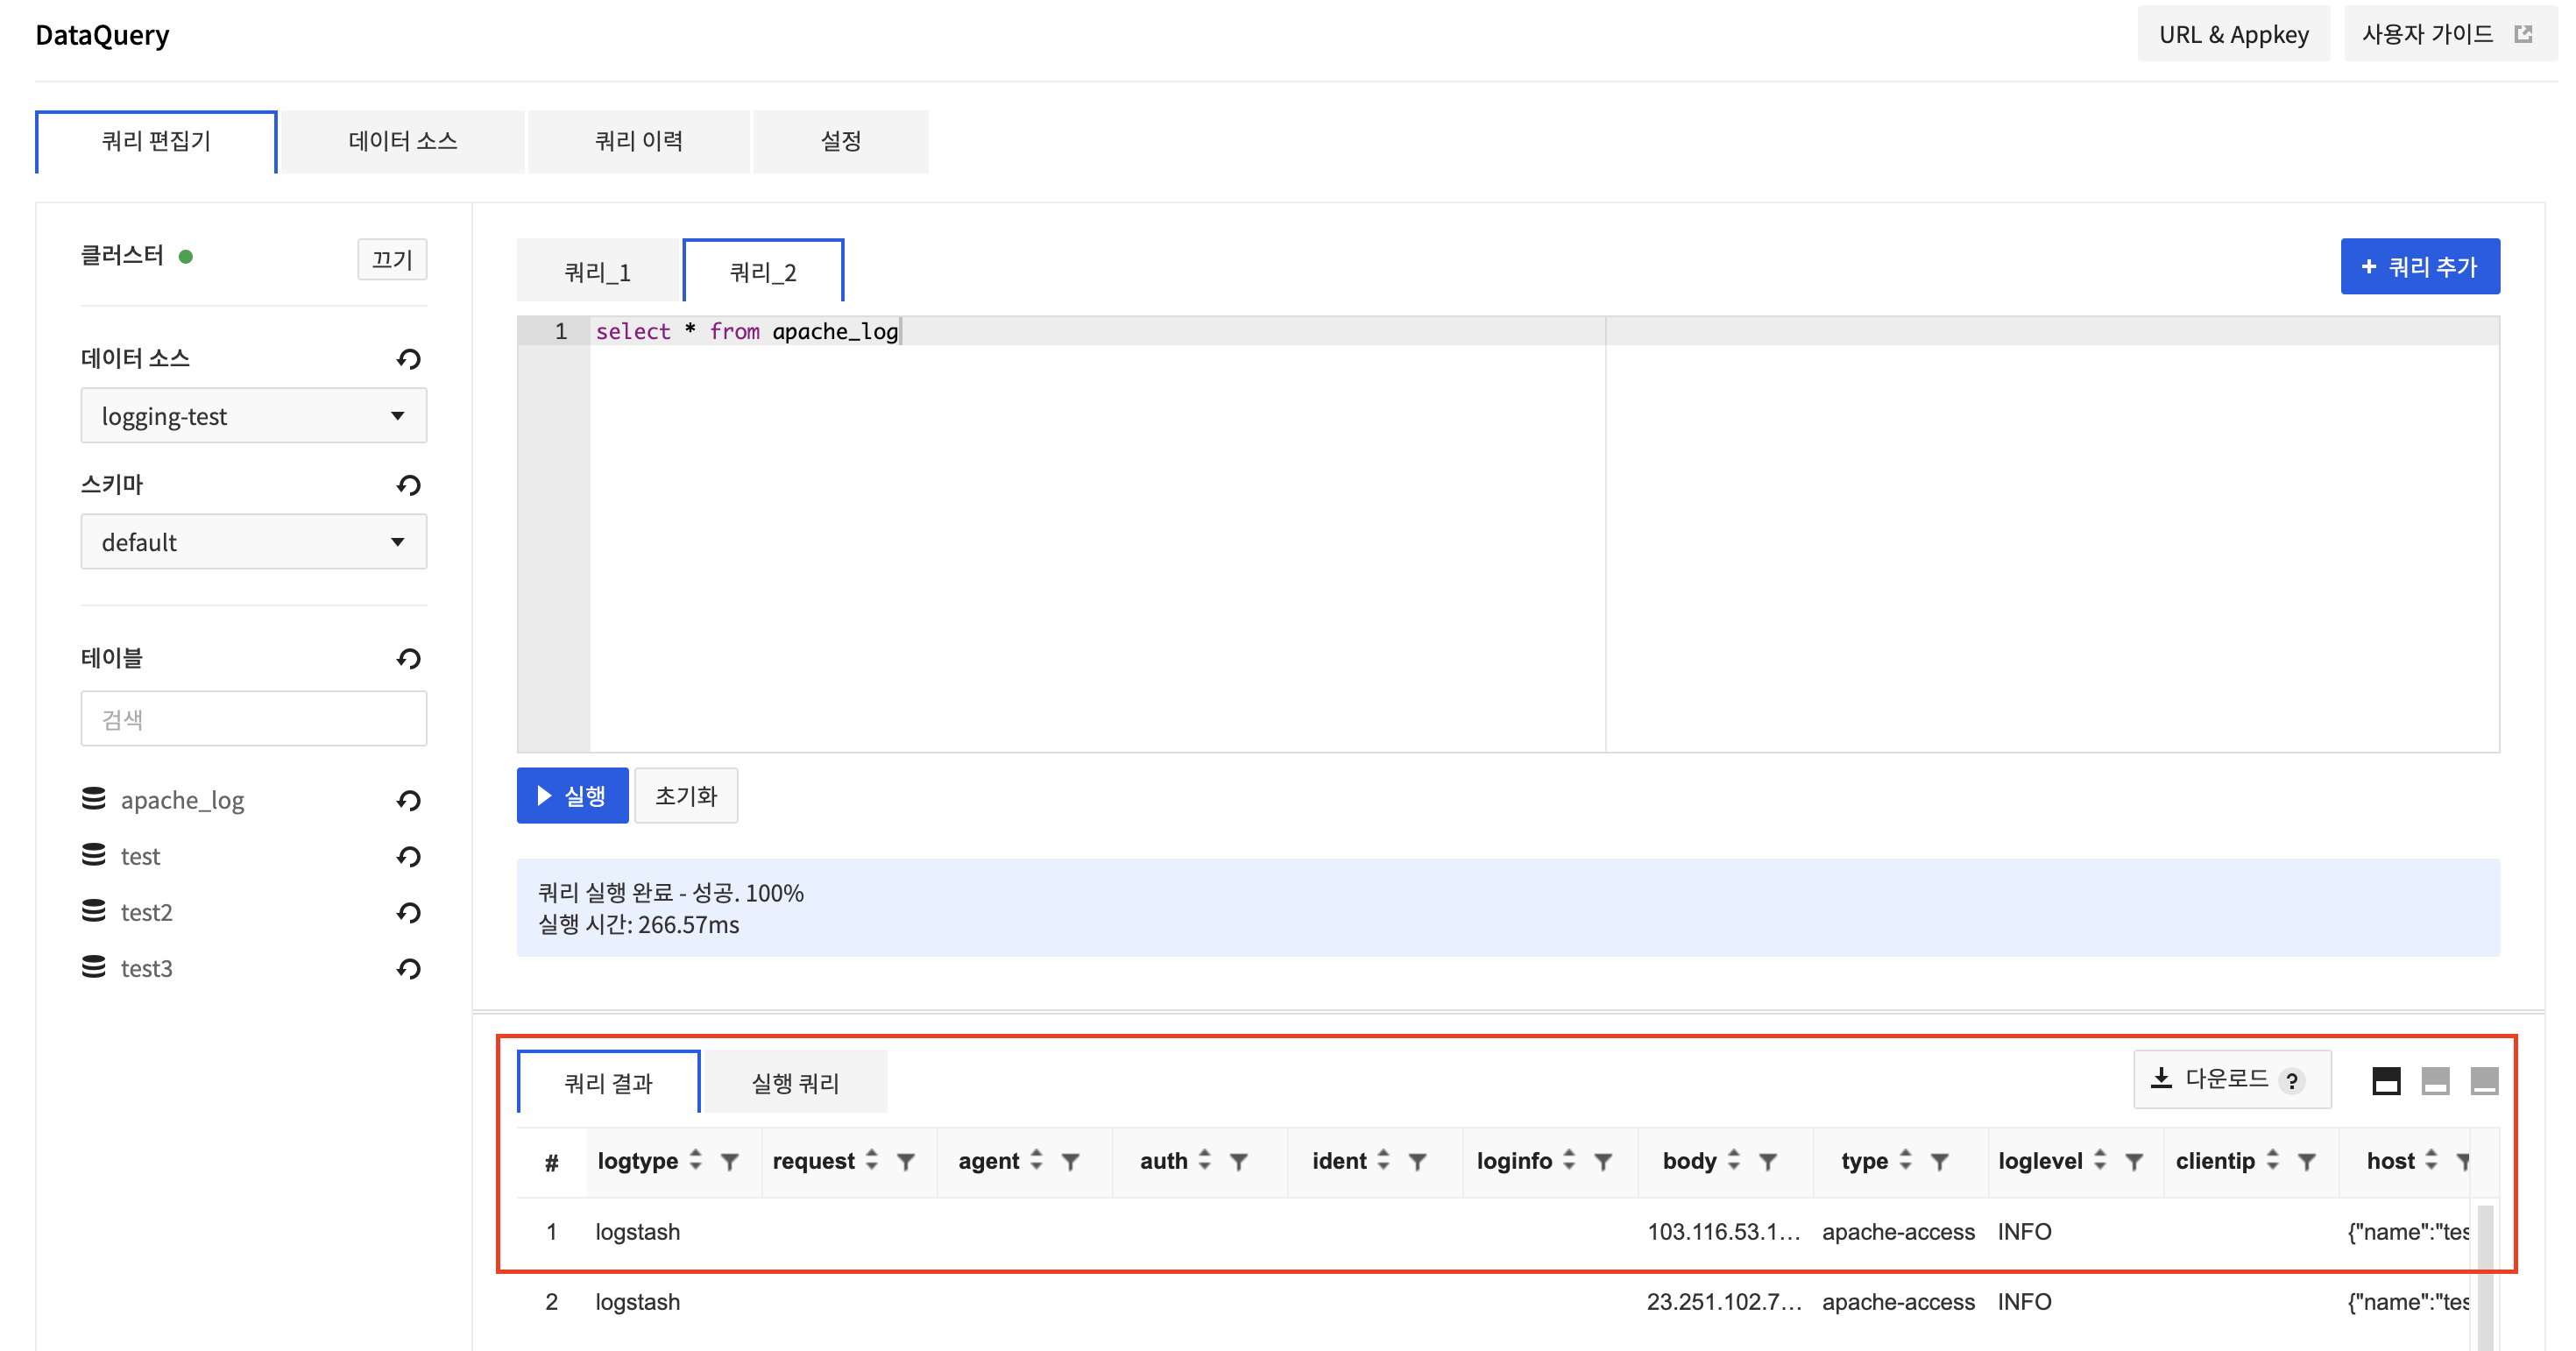Filter the loglevel column
2576x1351 pixels.
[x=2134, y=1161]
